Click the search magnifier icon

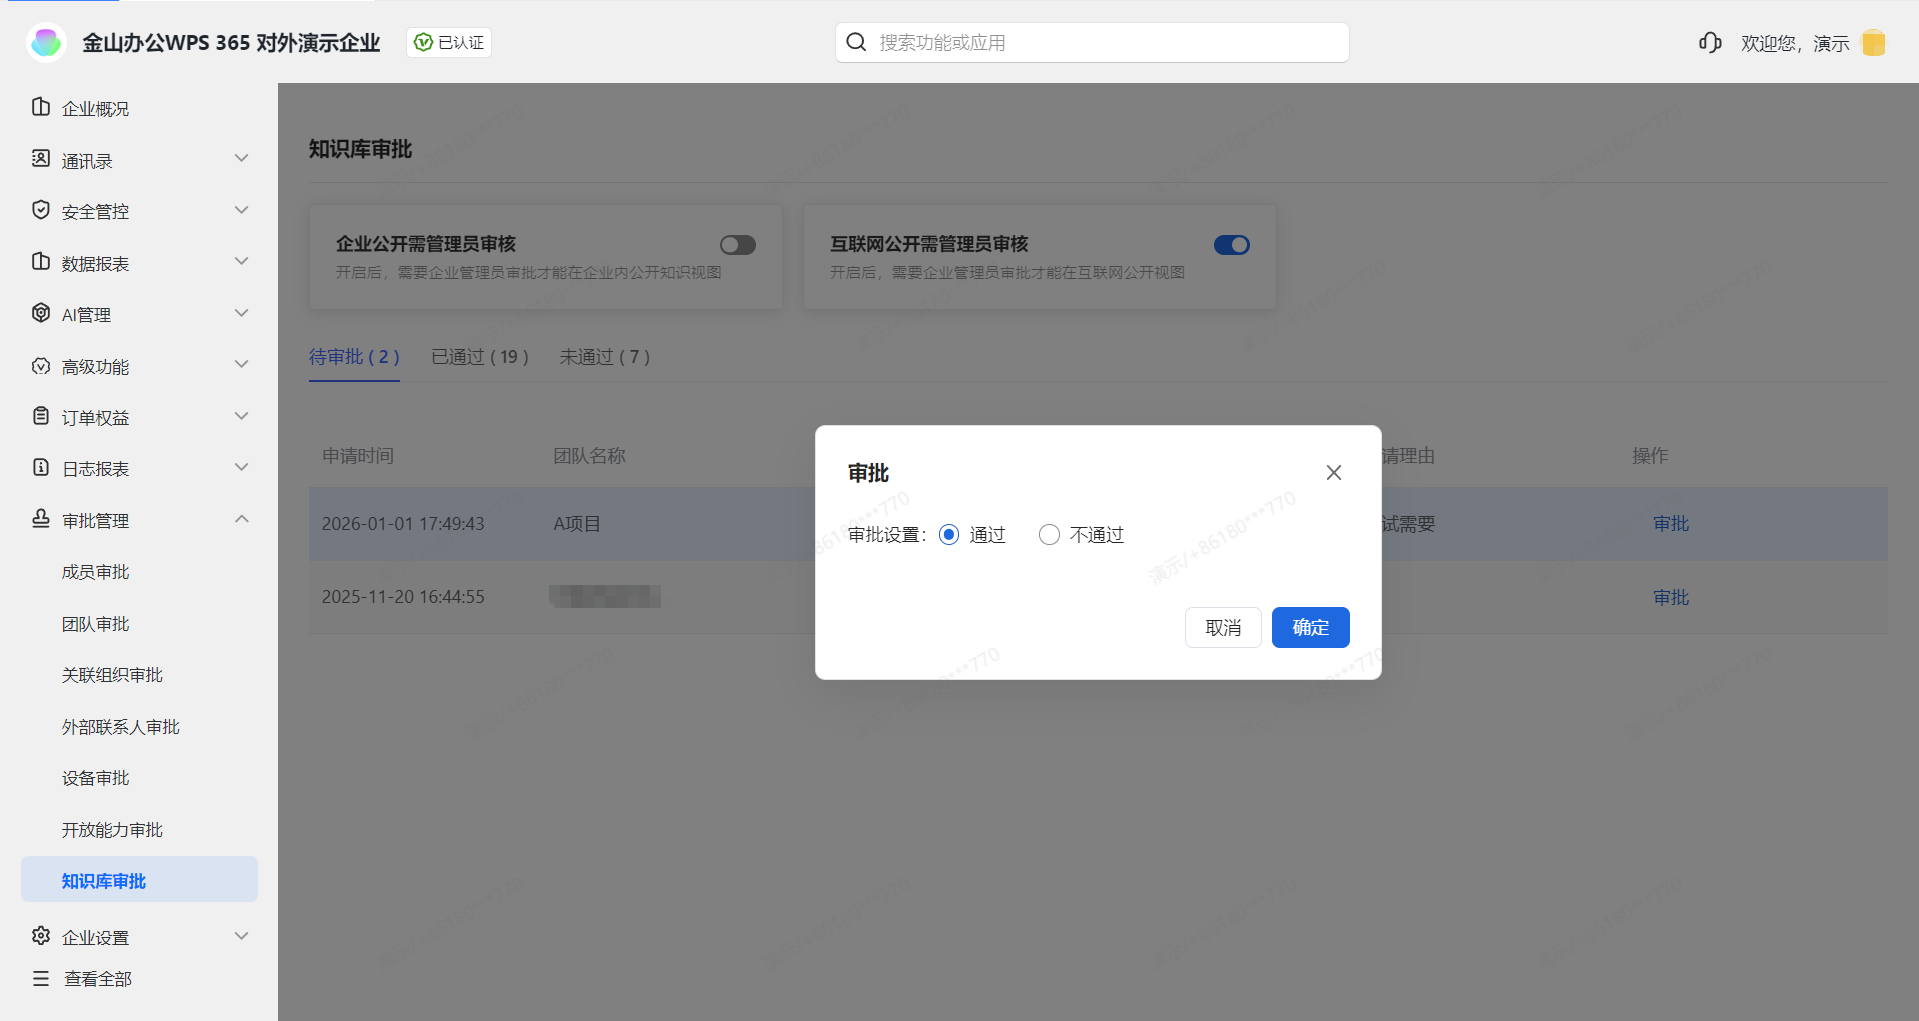point(856,42)
